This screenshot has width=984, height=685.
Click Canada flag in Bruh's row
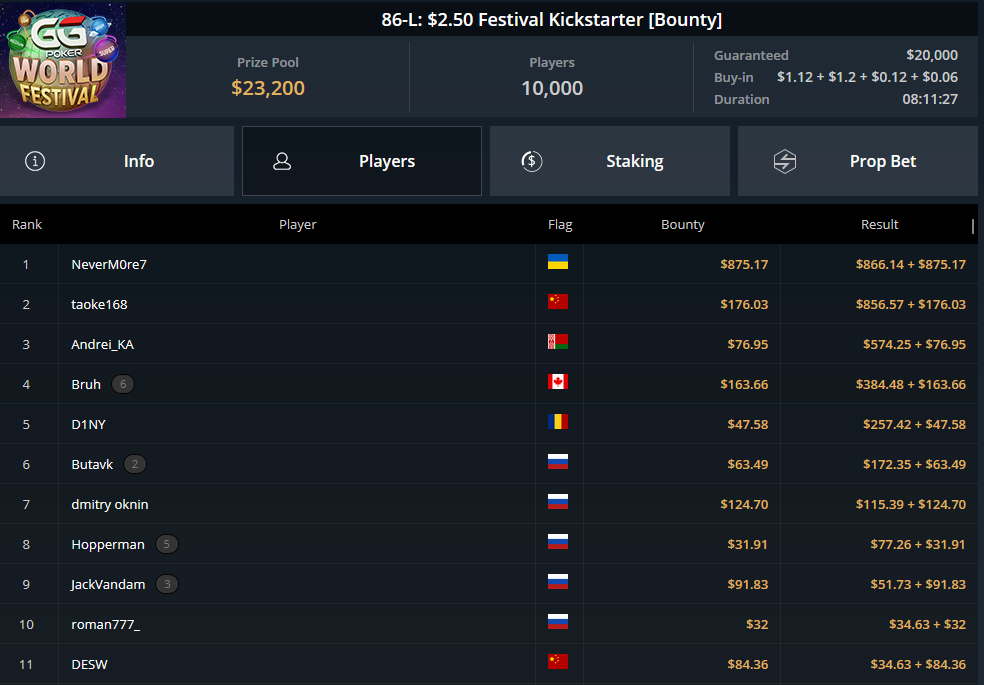pyautogui.click(x=558, y=381)
